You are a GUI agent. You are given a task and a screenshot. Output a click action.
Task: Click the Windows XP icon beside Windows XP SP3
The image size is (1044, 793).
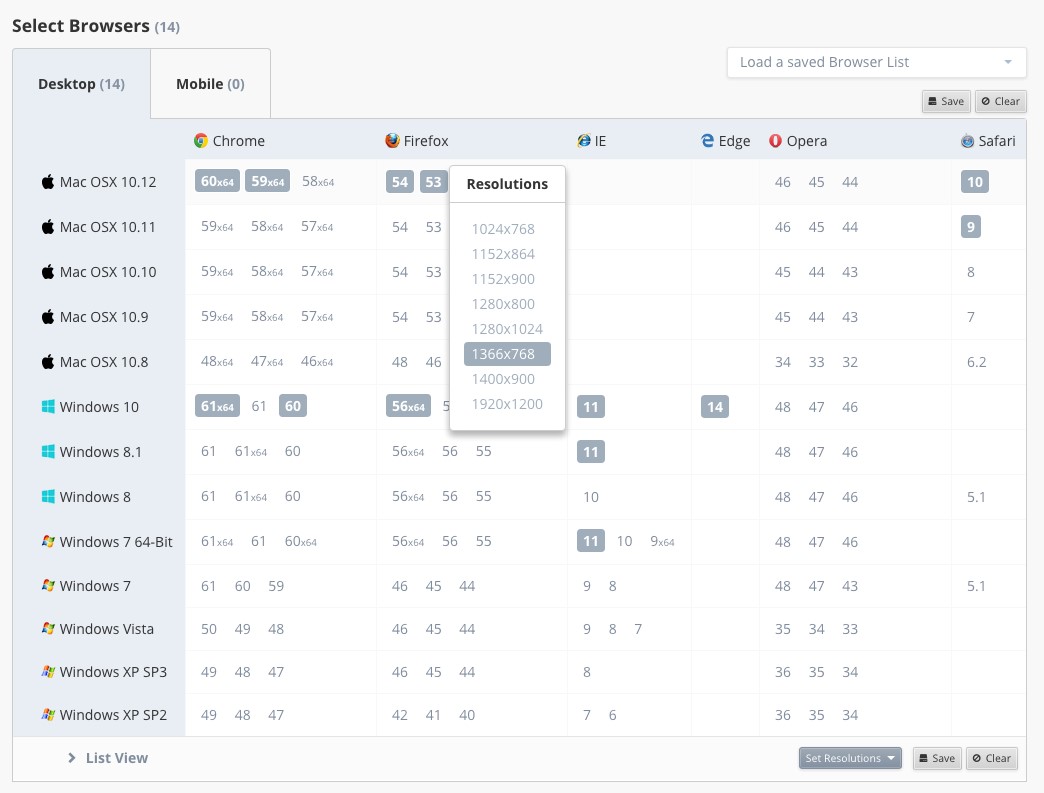47,672
